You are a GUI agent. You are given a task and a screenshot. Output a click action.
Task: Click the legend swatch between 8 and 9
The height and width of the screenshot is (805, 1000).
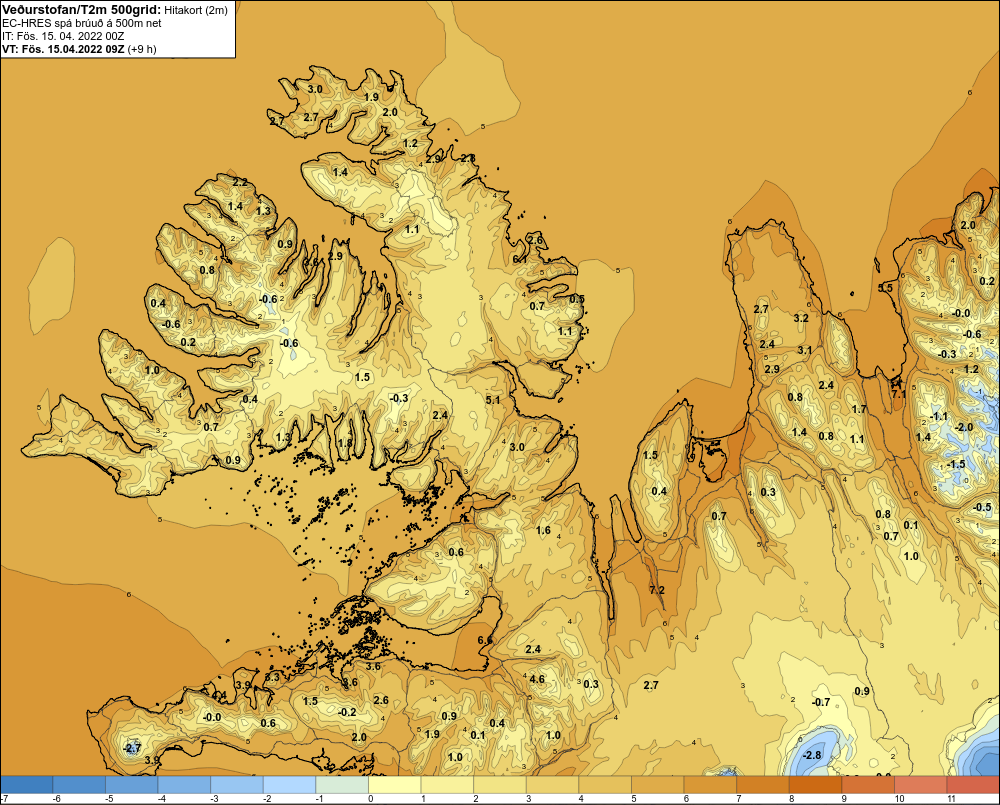point(816,785)
